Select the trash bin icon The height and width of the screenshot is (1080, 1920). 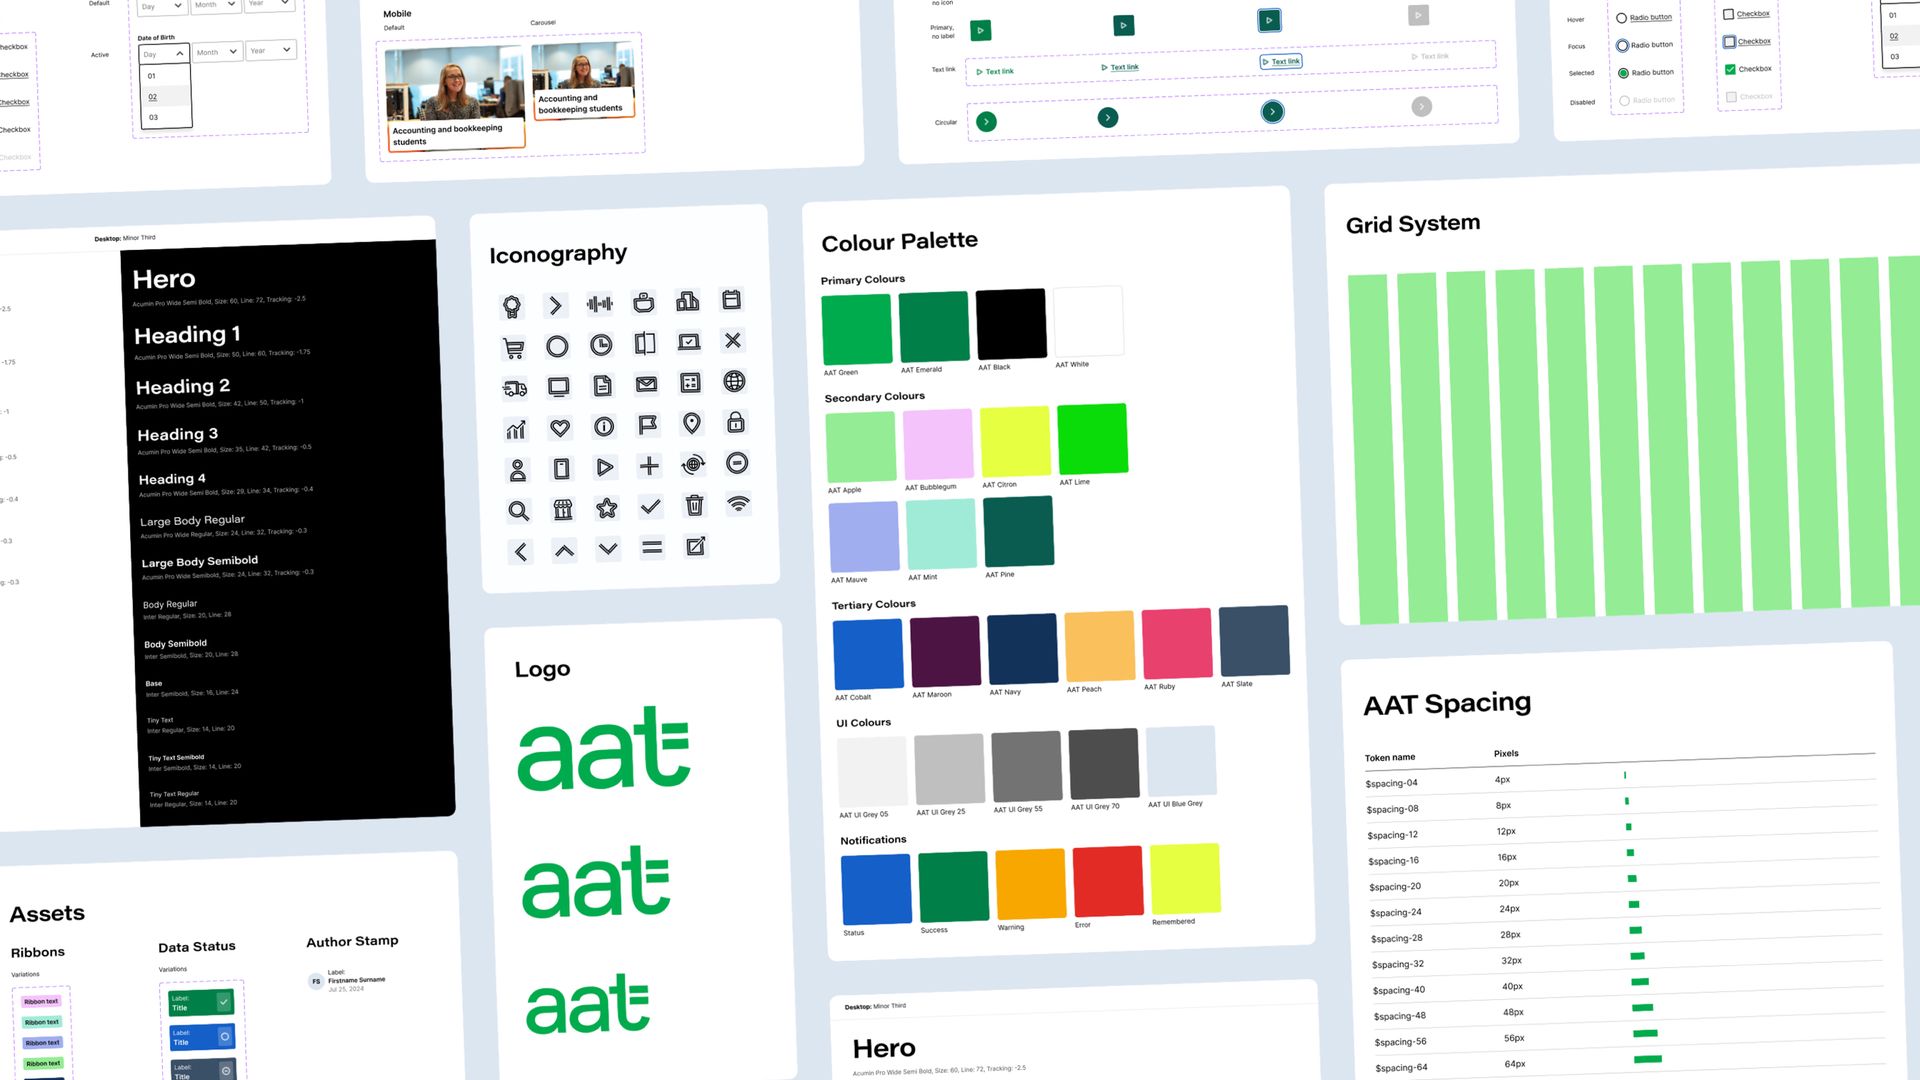click(694, 505)
